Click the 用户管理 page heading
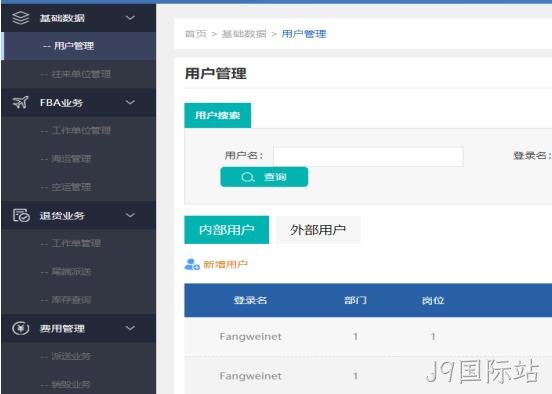 (x=215, y=74)
